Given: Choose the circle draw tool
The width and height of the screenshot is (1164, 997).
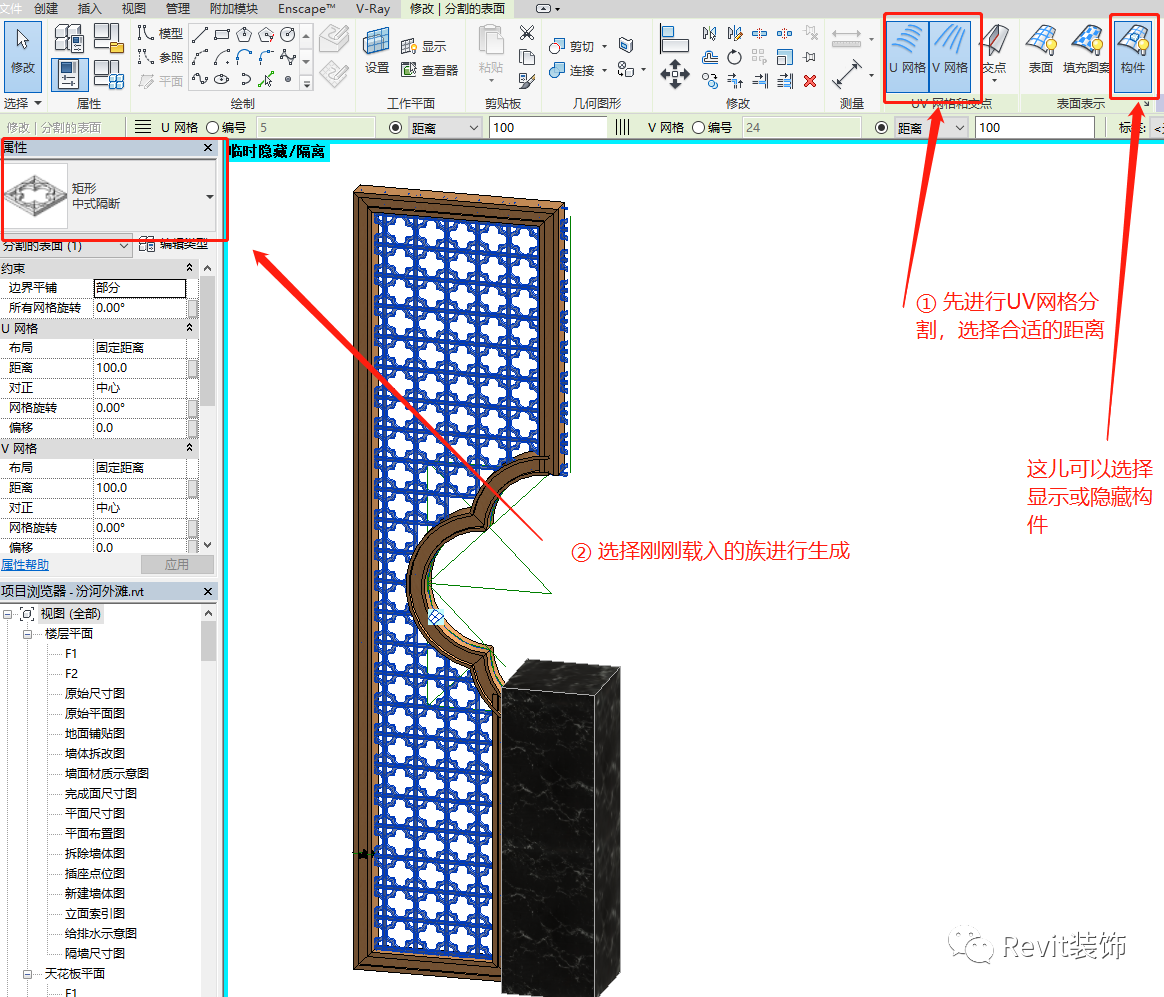Looking at the screenshot, I should tap(287, 34).
